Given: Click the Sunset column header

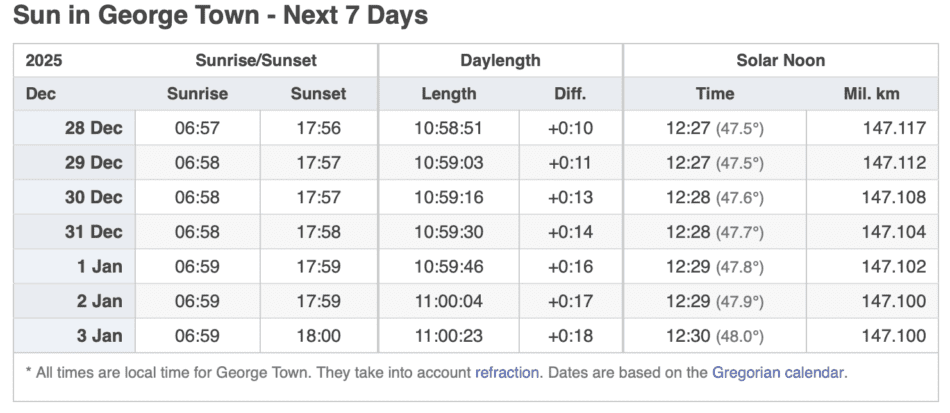Looking at the screenshot, I should 318,94.
